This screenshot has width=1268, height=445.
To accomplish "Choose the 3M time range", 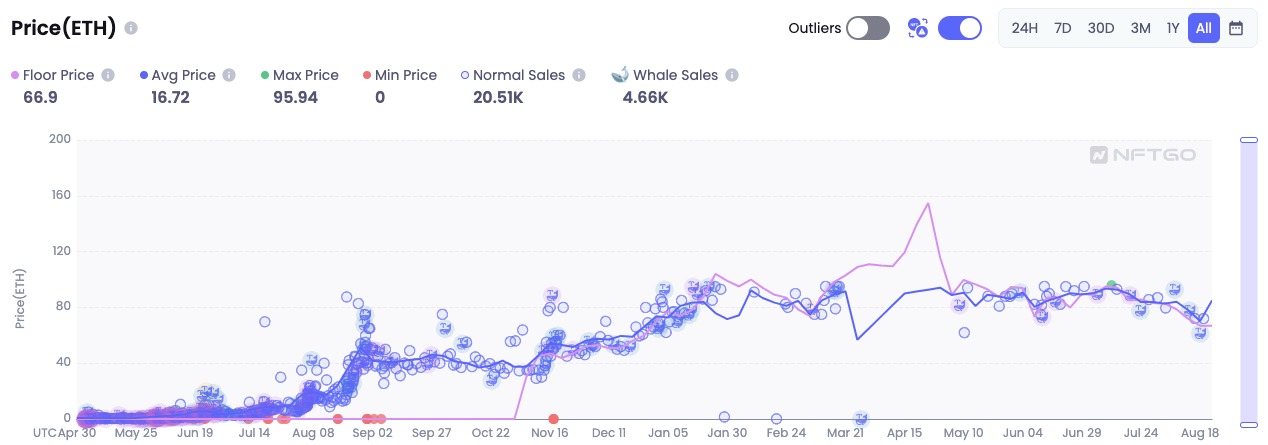I will (1140, 28).
